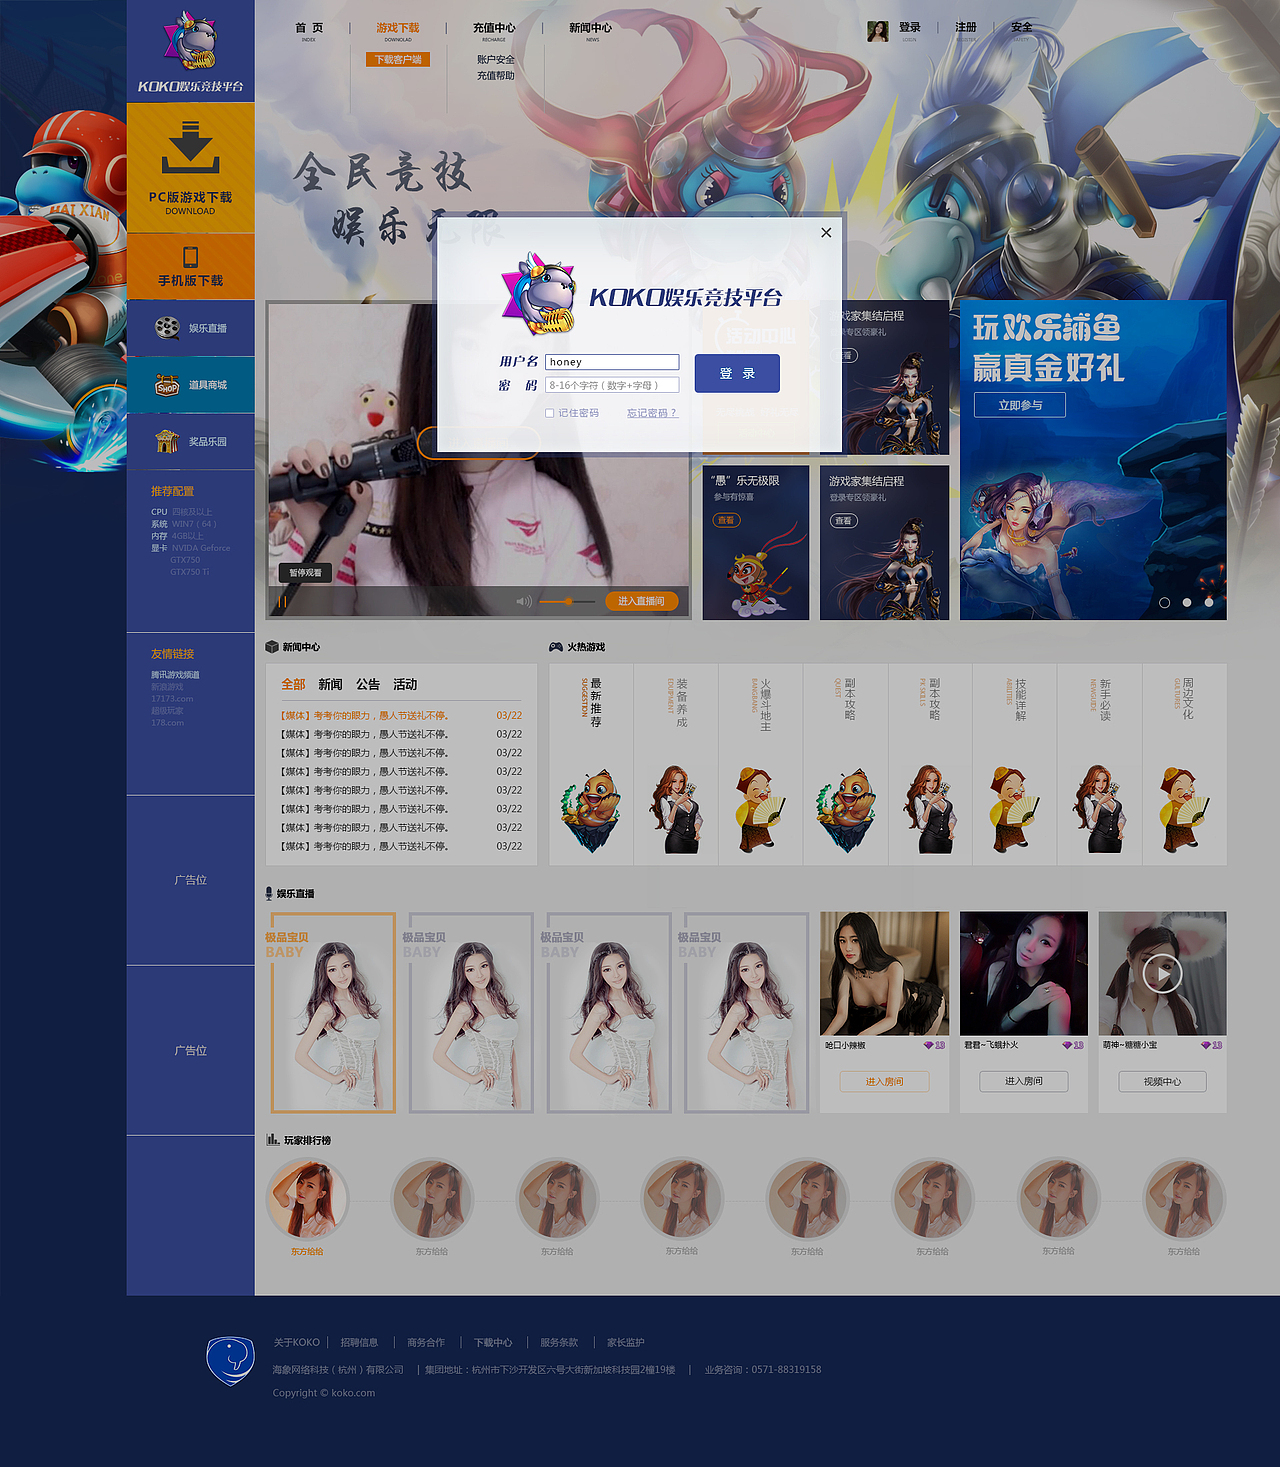Click the username field containing honey
This screenshot has height=1467, width=1280.
[x=612, y=362]
